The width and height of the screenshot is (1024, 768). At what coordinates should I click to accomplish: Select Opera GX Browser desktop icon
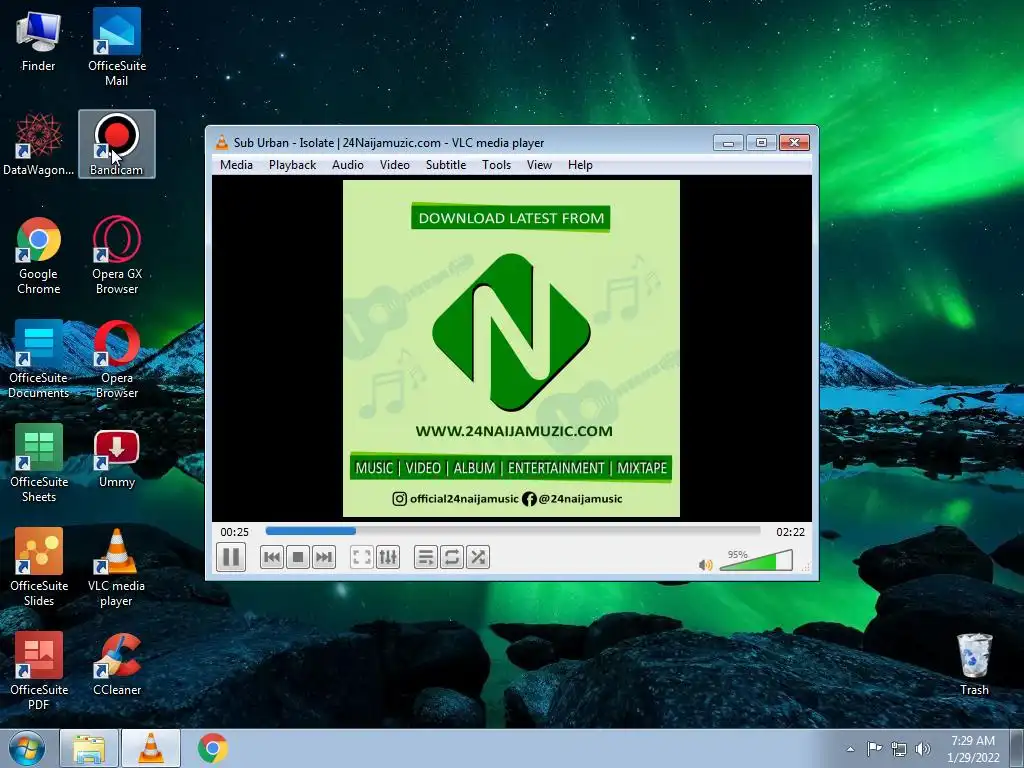pos(117,255)
